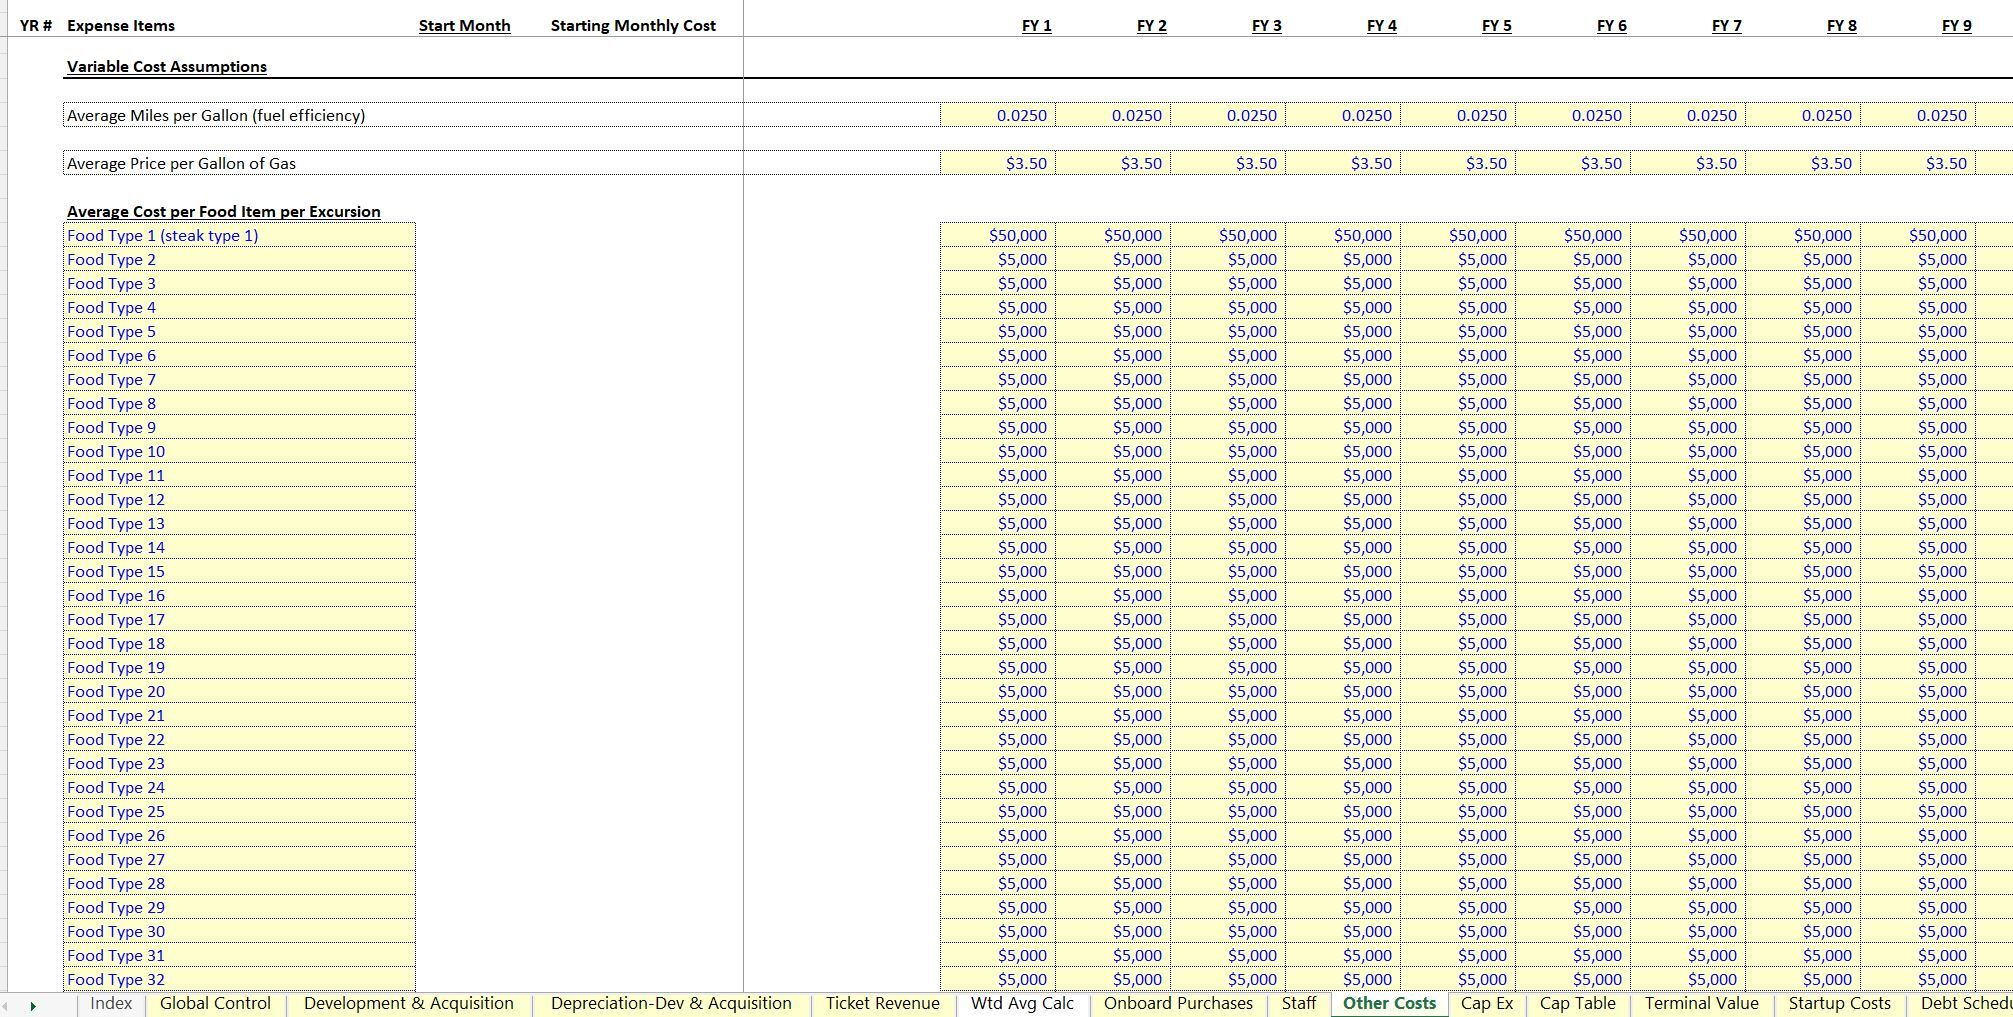This screenshot has width=2013, height=1017.
Task: Click the Food Type 10 label cell
Action: click(240, 451)
